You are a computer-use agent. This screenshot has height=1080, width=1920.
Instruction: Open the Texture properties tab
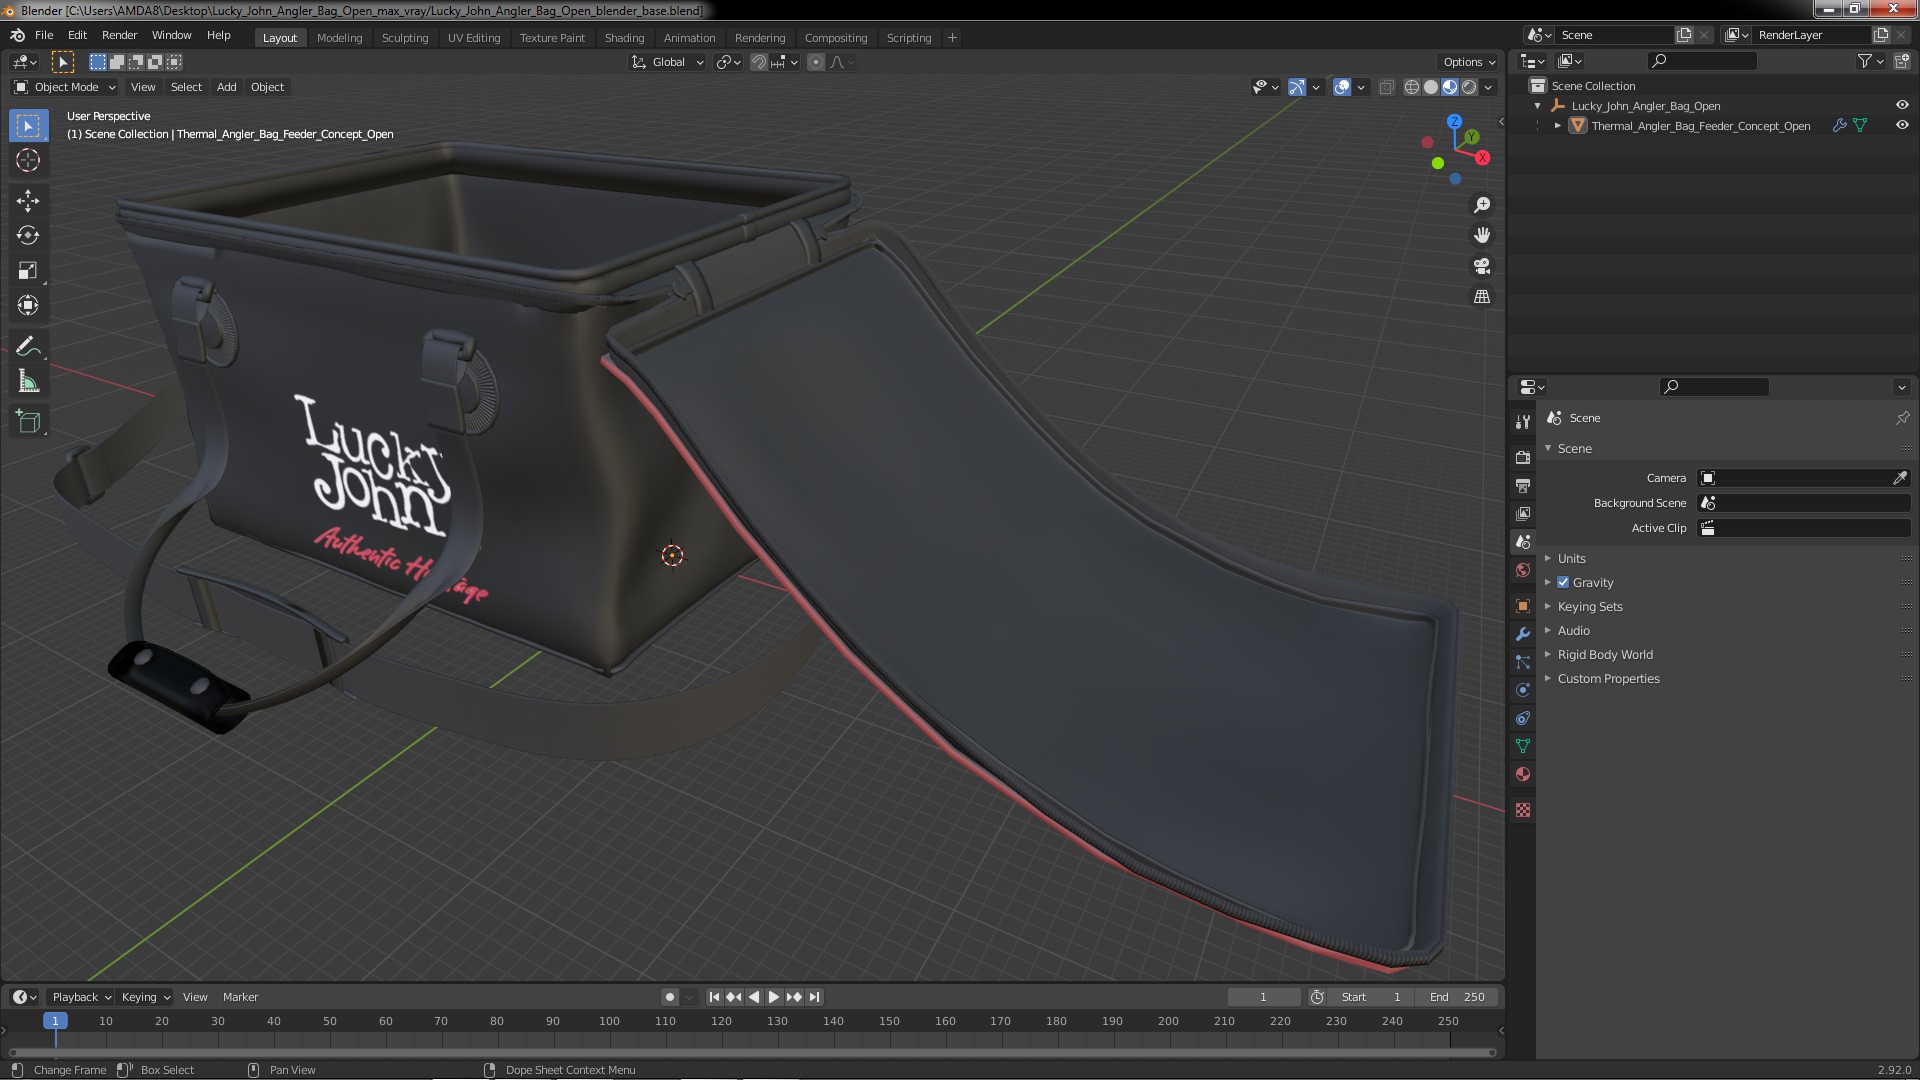click(x=1522, y=810)
